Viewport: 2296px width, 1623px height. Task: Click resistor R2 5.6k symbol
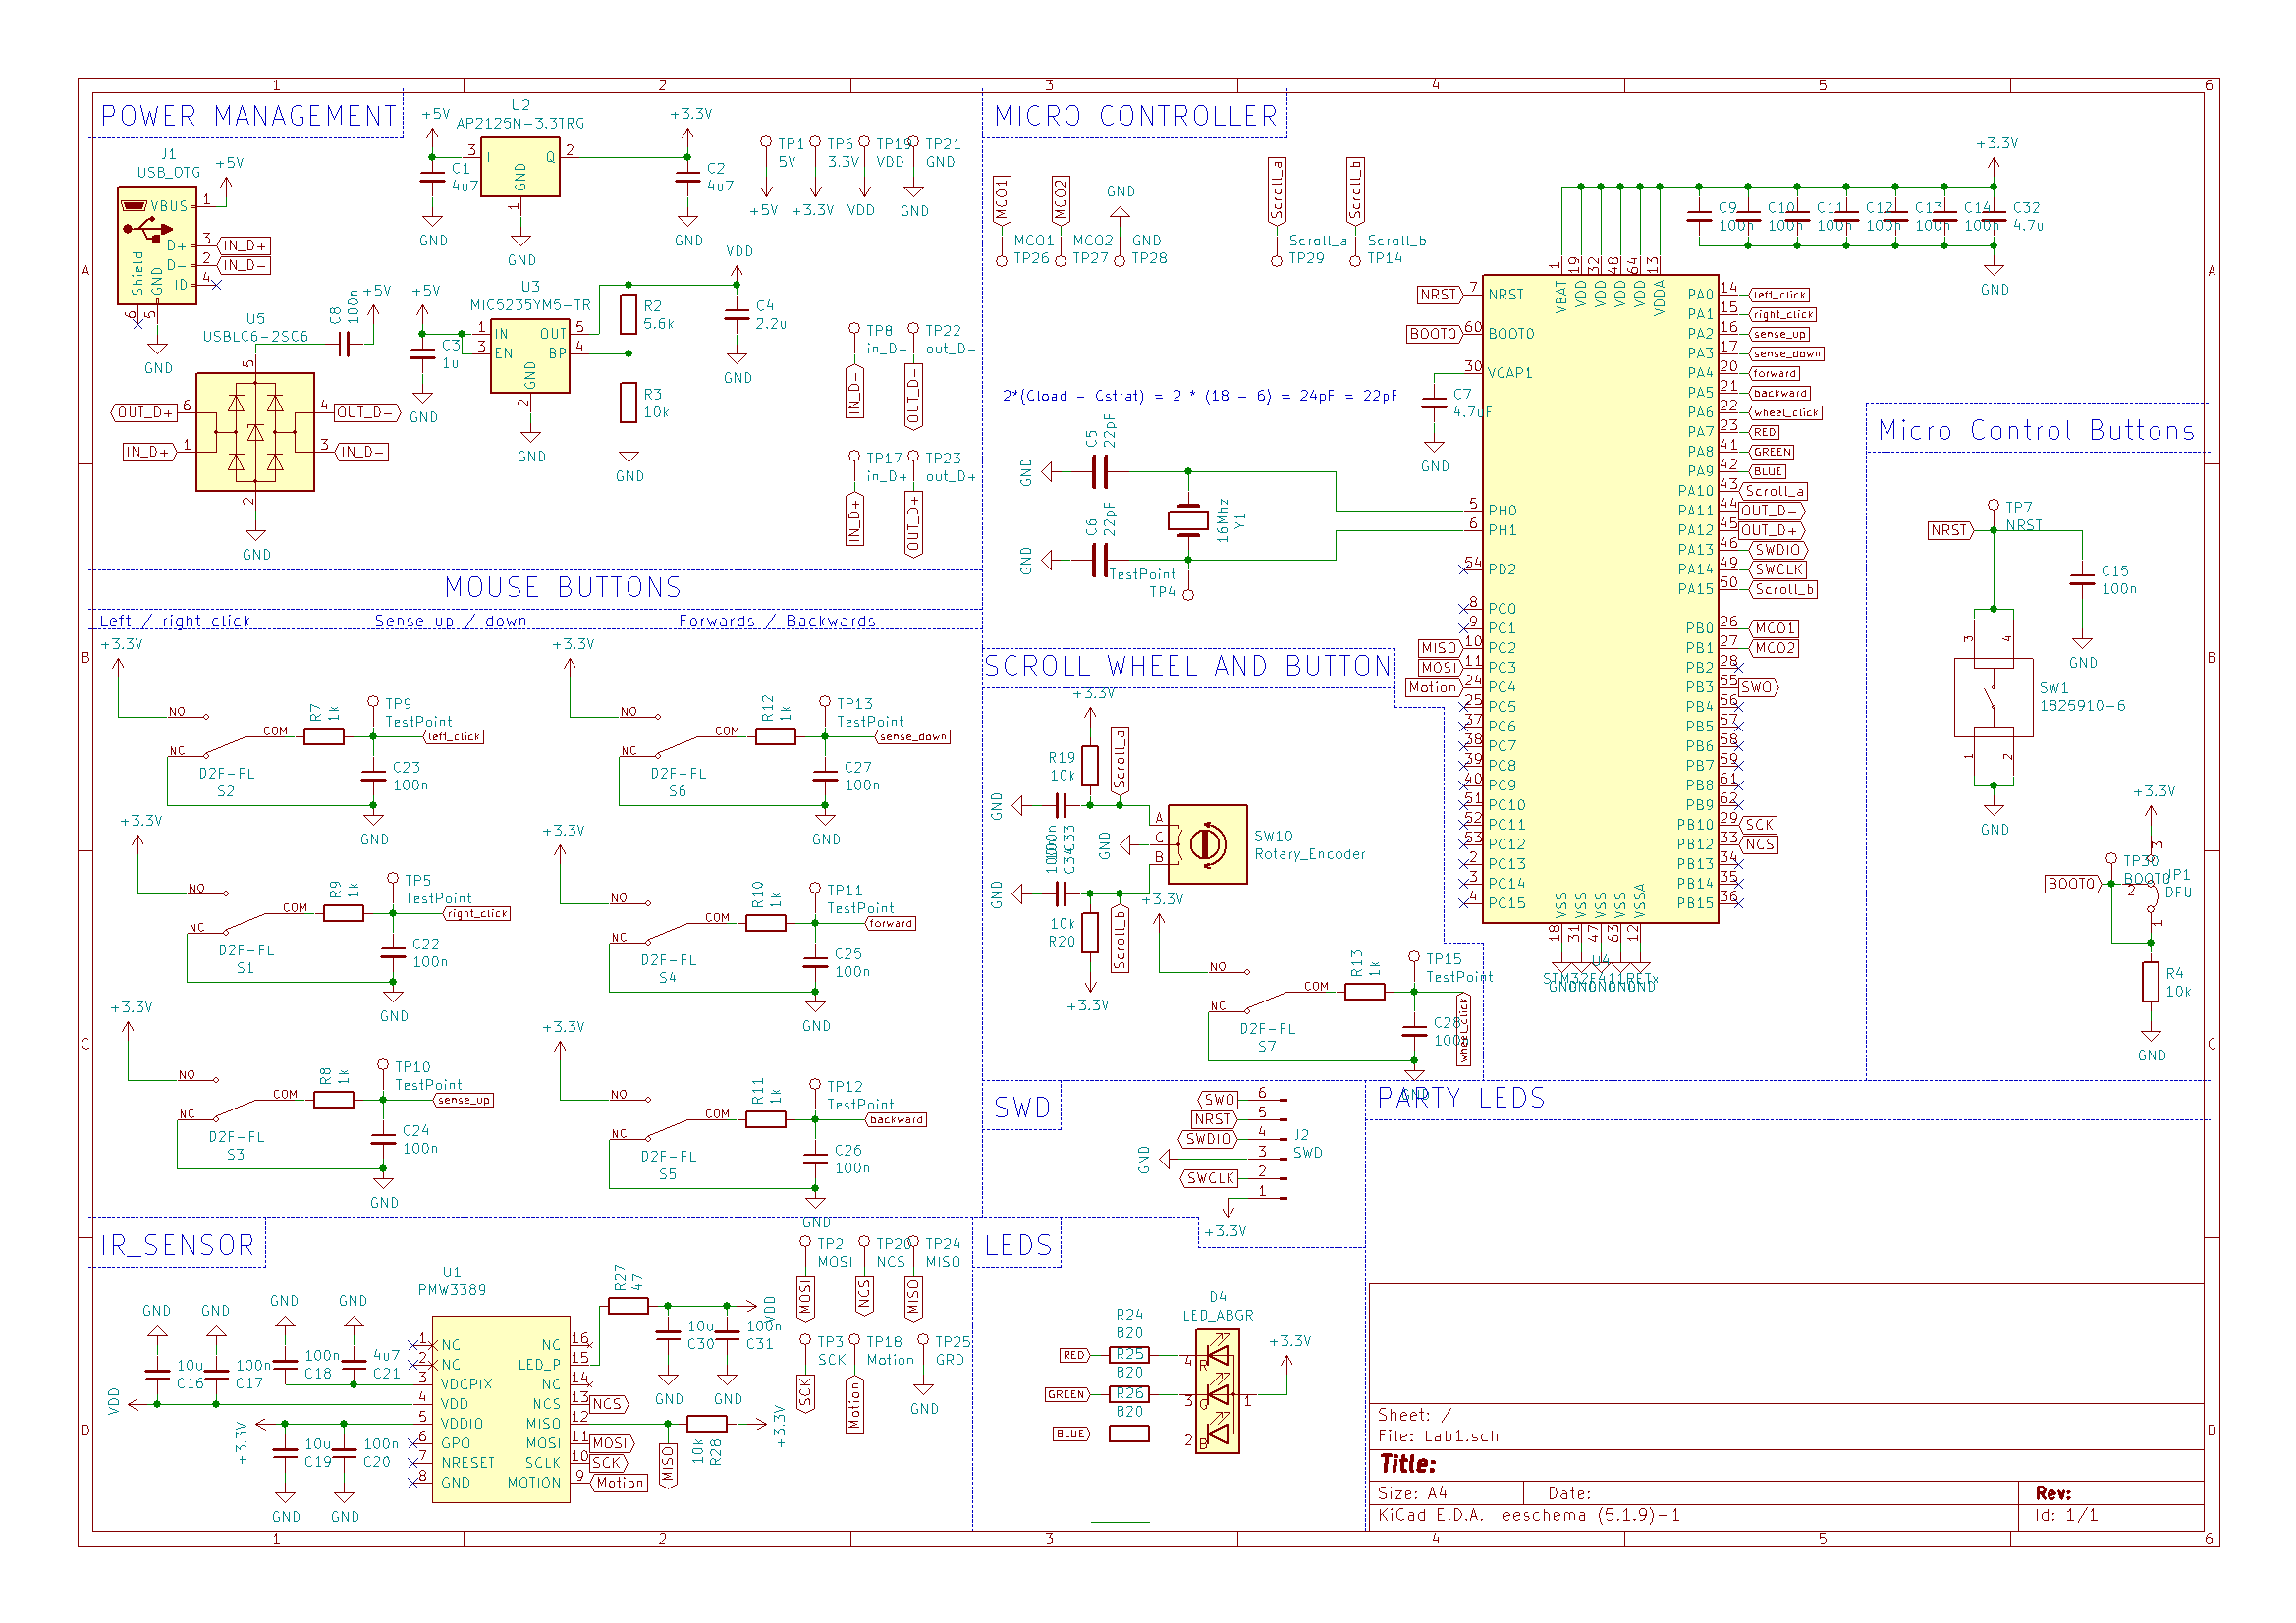[x=628, y=314]
